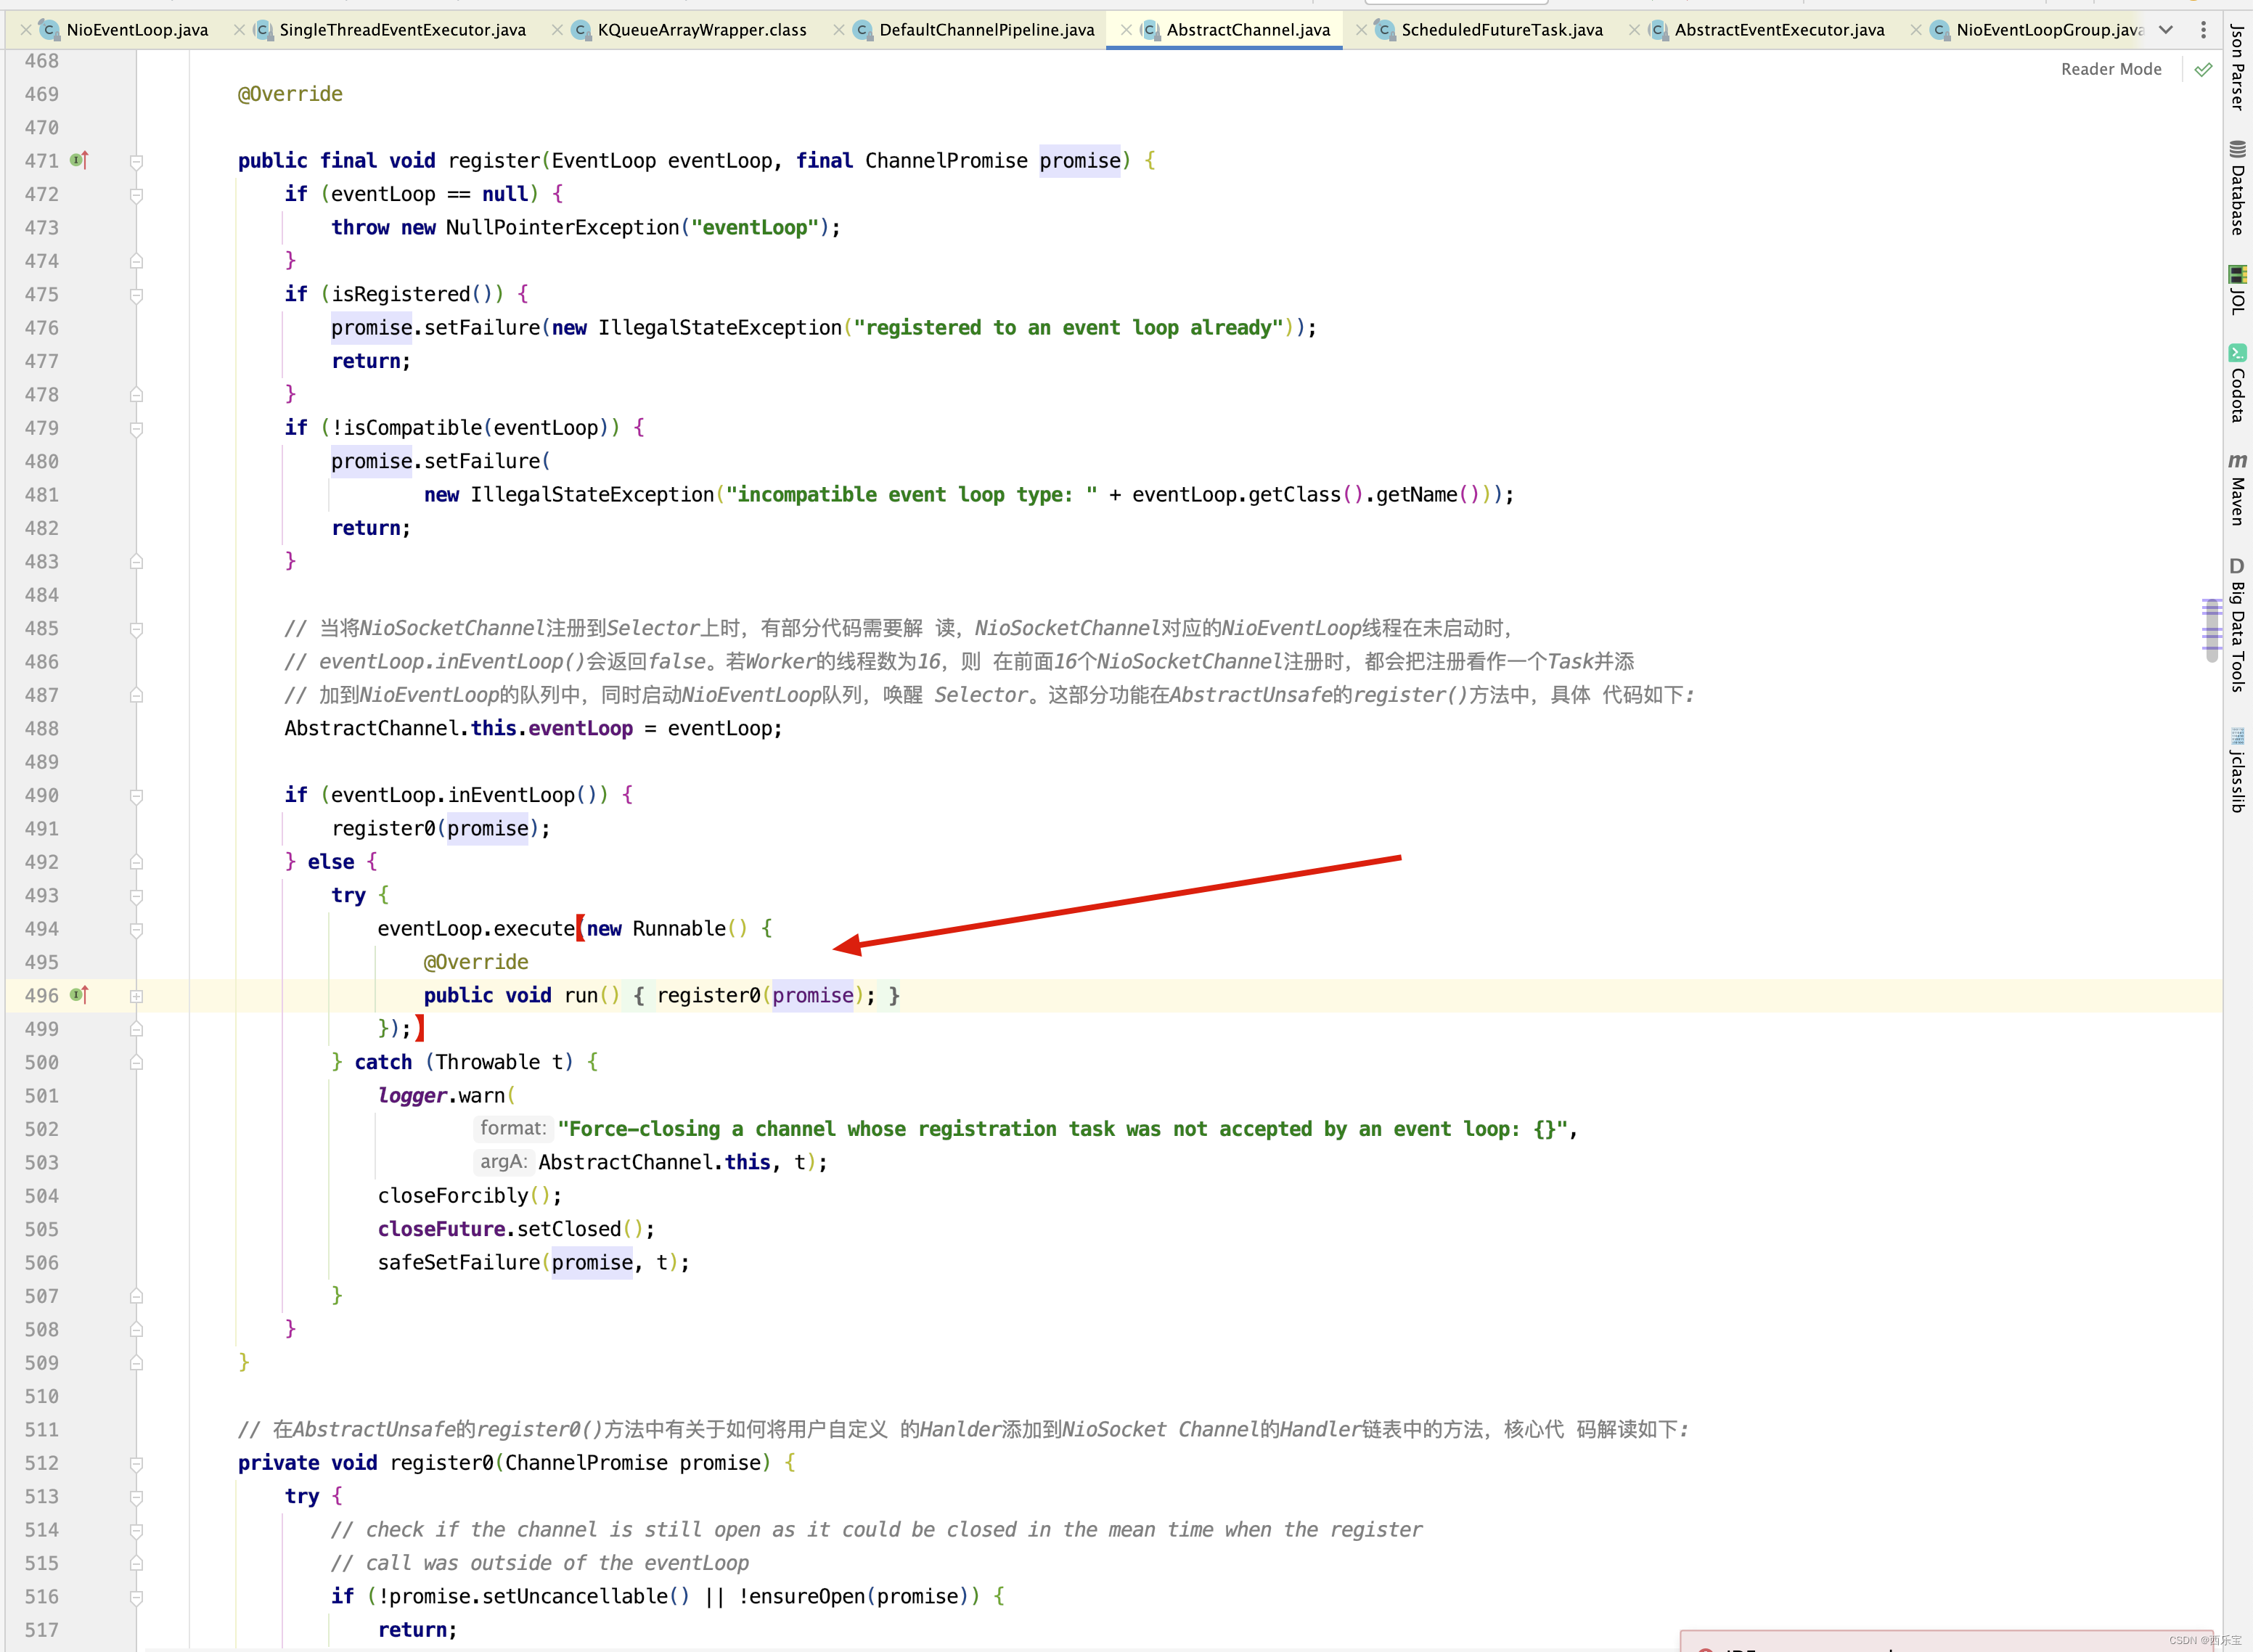The image size is (2253, 1652).
Task: Collapse the register method at line 471
Action: click(x=136, y=161)
